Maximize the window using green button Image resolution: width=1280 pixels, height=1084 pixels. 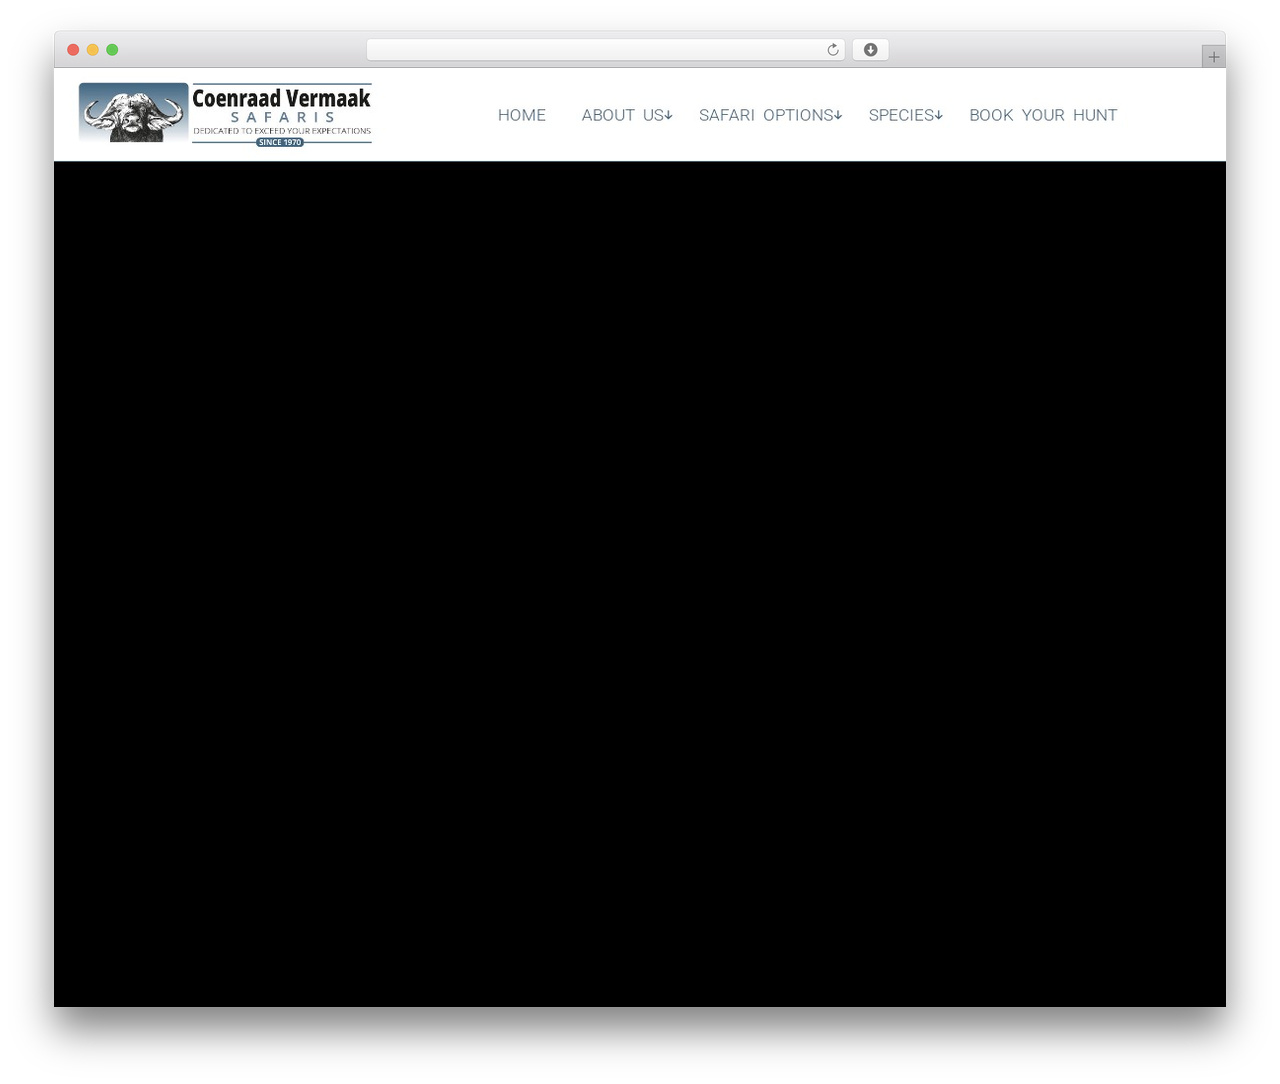coord(112,50)
